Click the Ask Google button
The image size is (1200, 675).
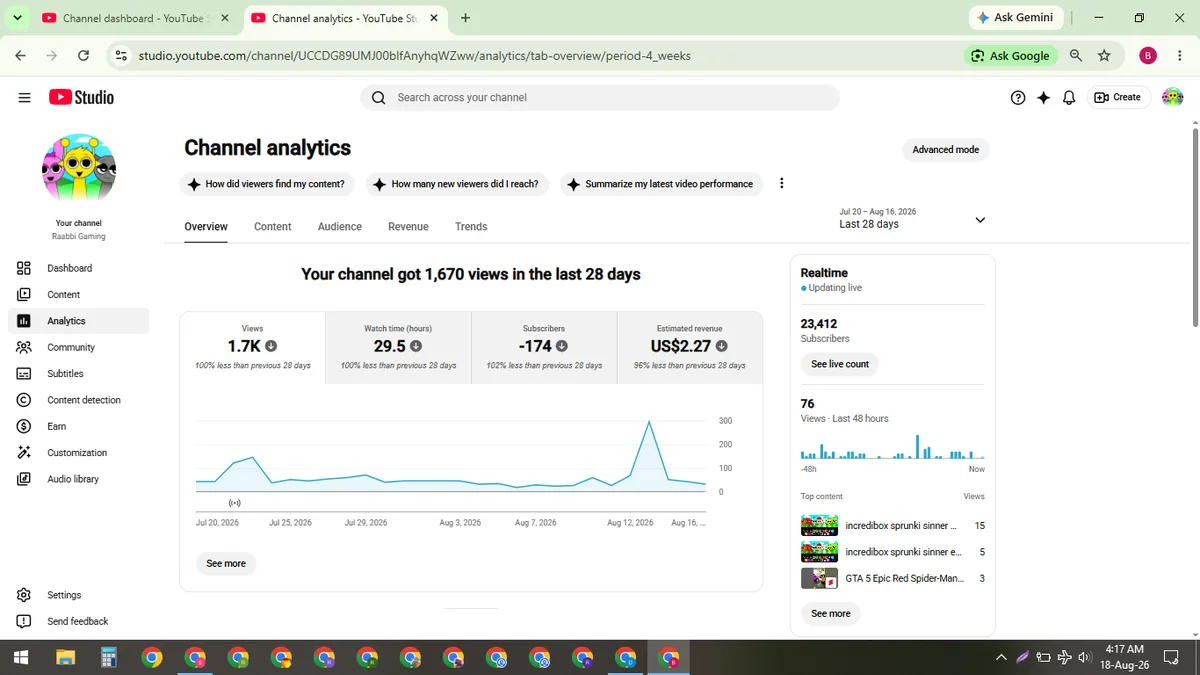point(1010,56)
